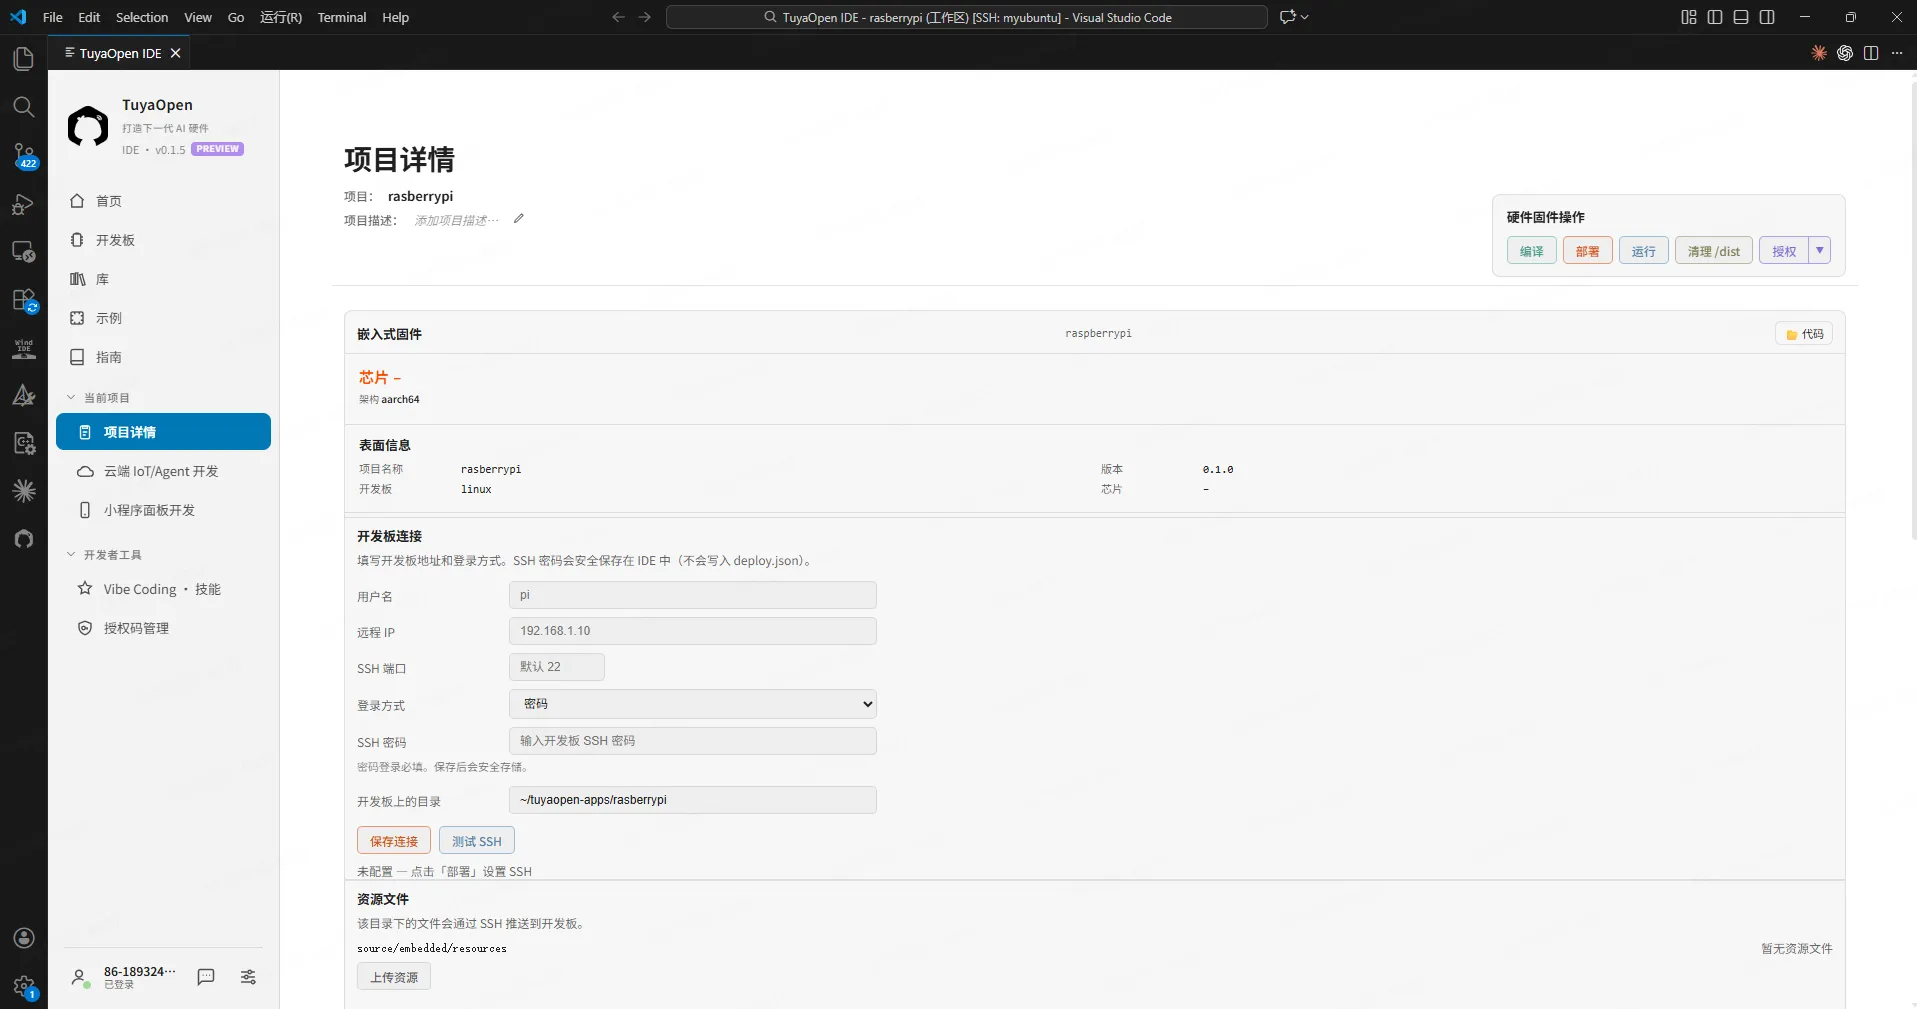The height and width of the screenshot is (1009, 1917).
Task: Click the ChatGPT icon in editor toolbar
Action: [x=1845, y=53]
